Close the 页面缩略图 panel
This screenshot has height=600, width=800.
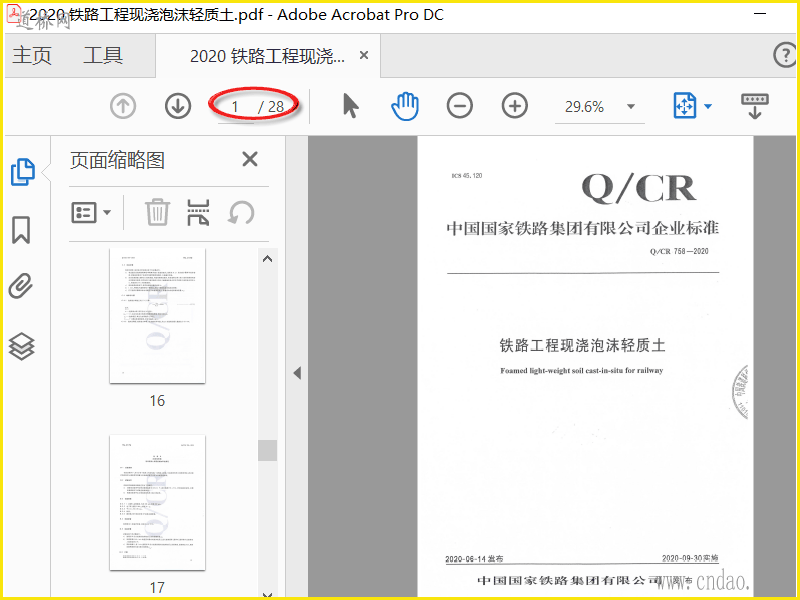[250, 159]
